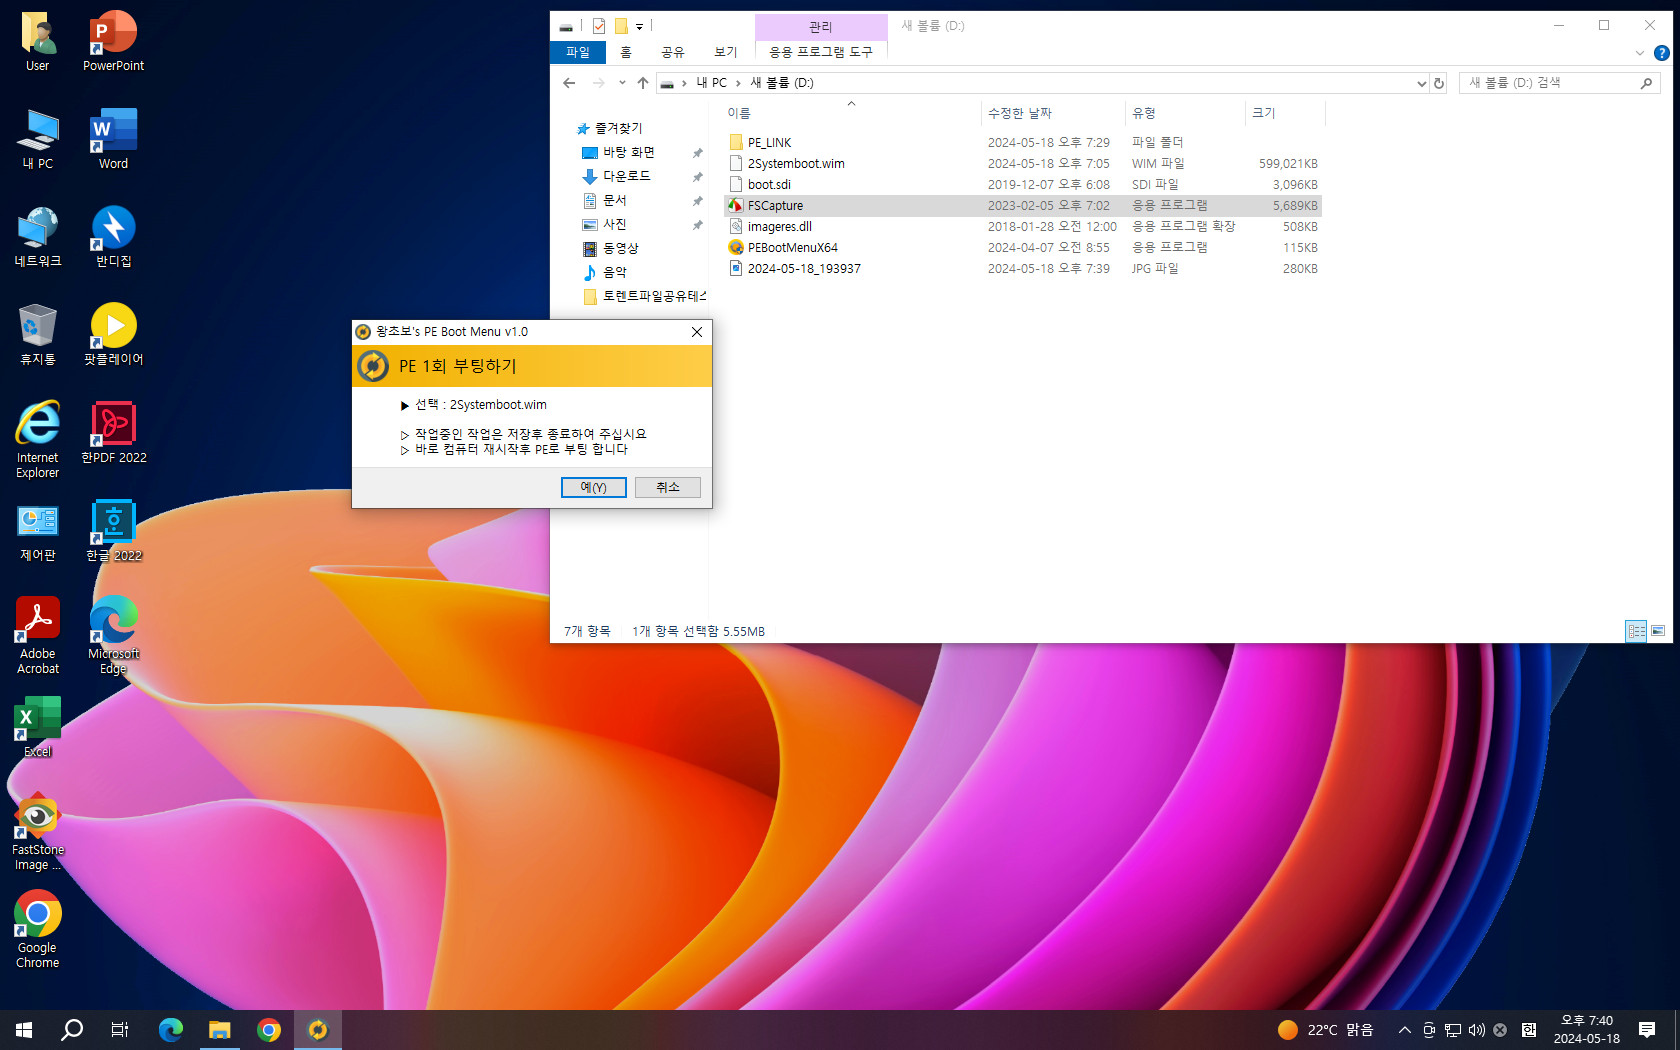Image resolution: width=1680 pixels, height=1050 pixels.
Task: Open the notification center icon
Action: (1647, 1030)
